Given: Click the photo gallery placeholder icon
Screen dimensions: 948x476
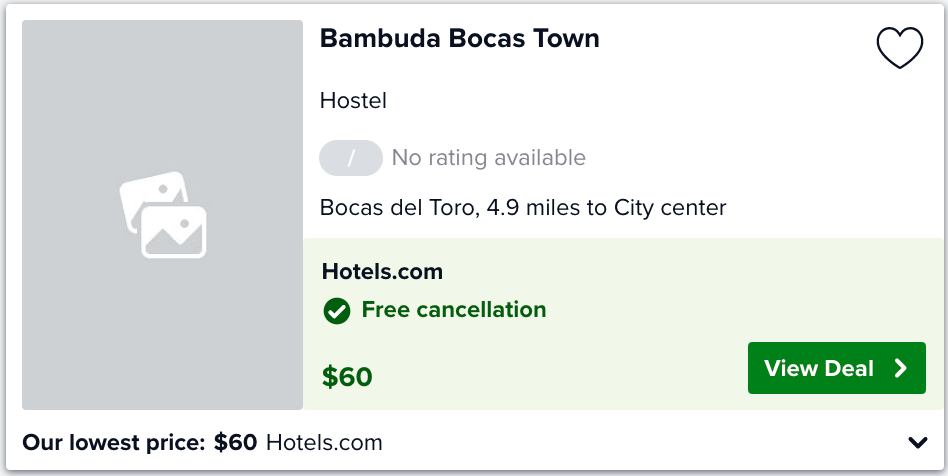Looking at the screenshot, I should tap(163, 215).
